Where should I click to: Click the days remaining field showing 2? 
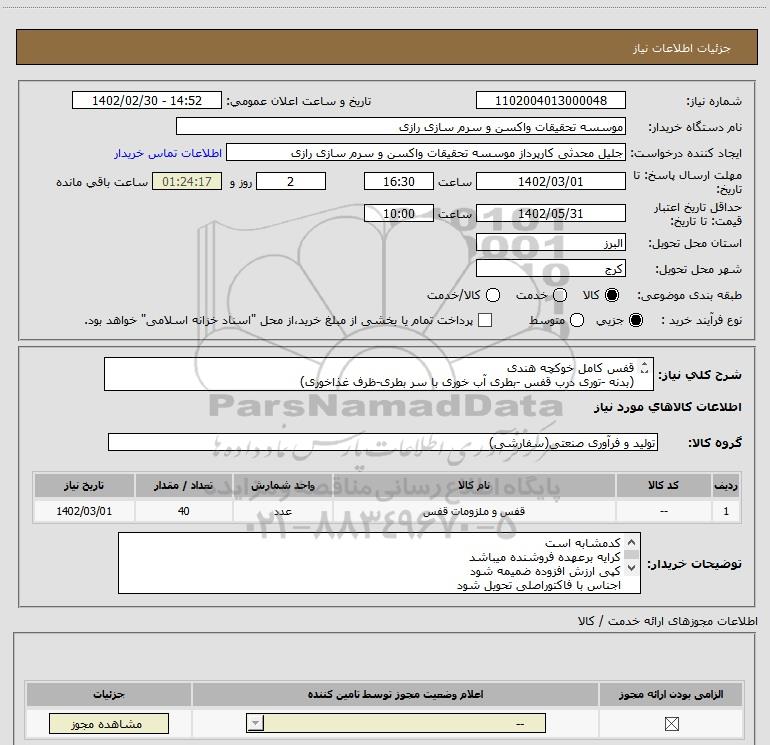pos(291,181)
